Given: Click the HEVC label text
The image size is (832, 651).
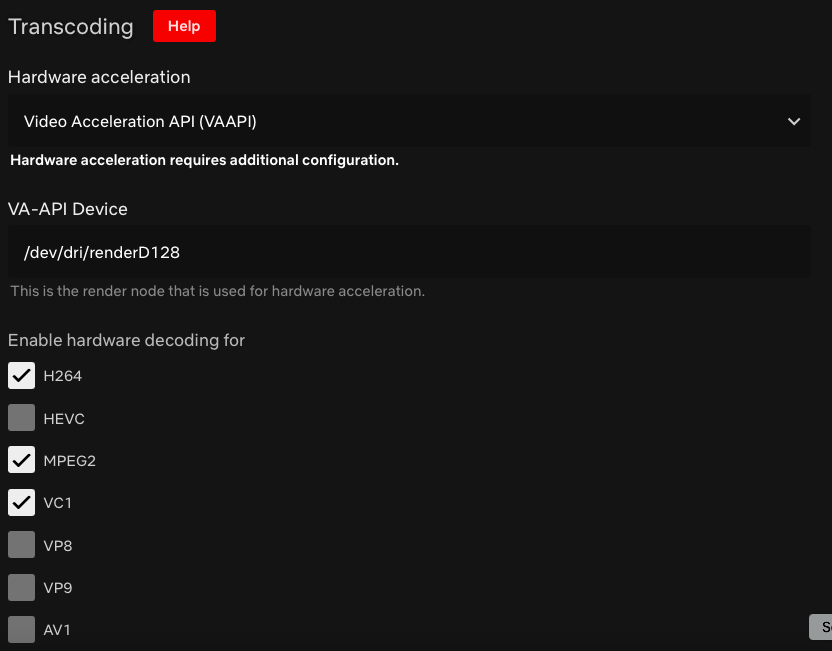Looking at the screenshot, I should click(x=64, y=419).
